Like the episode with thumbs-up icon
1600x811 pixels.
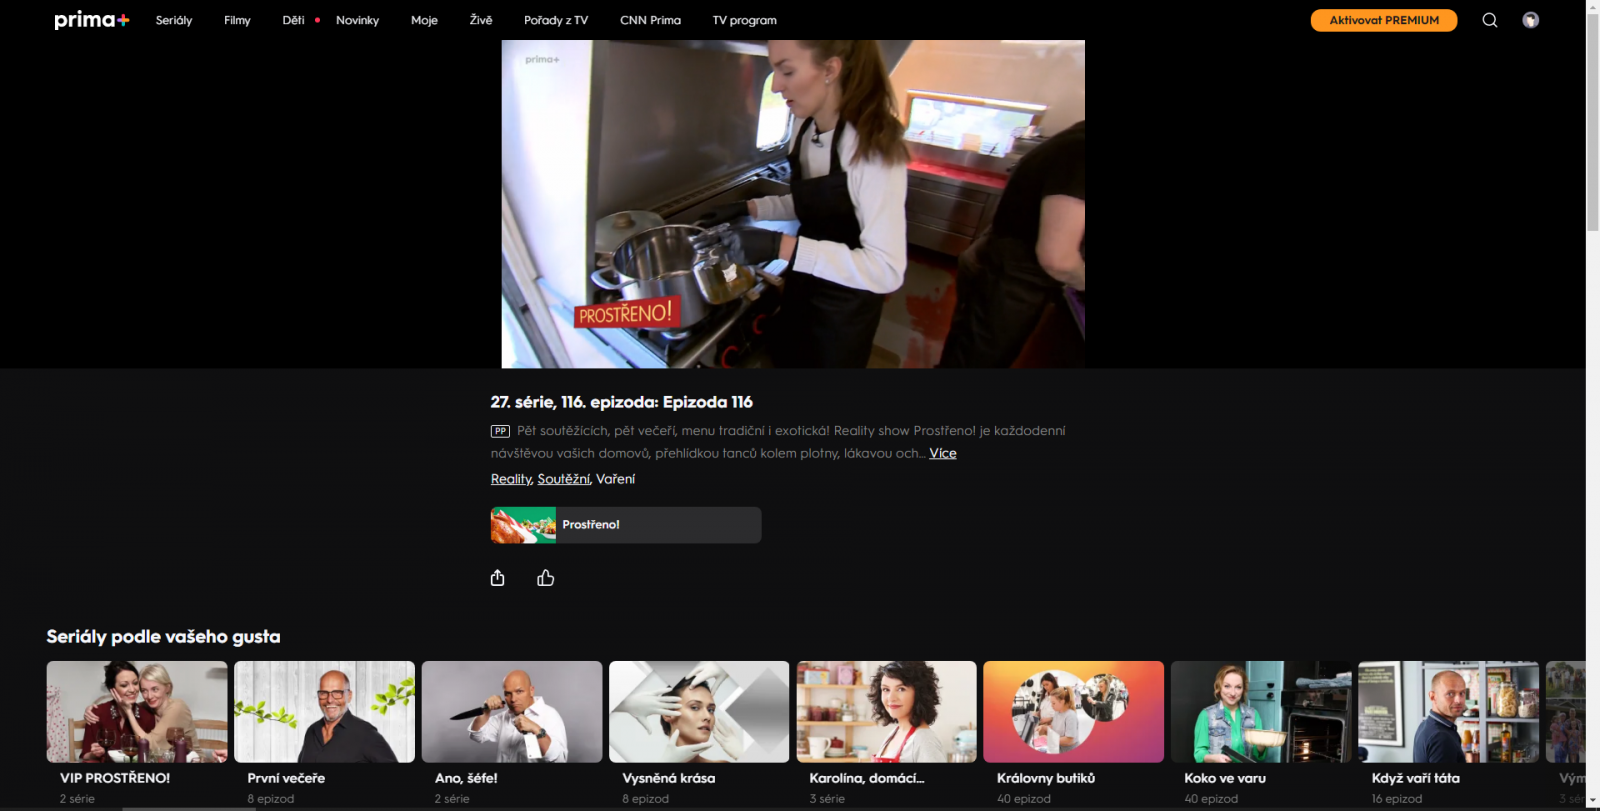click(546, 578)
